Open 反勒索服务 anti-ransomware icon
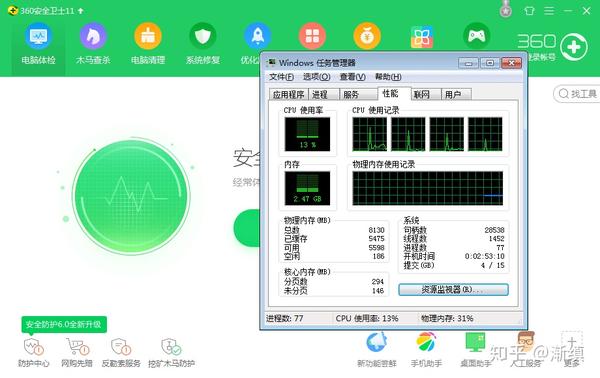This screenshot has width=600, height=378. pyautogui.click(x=121, y=347)
